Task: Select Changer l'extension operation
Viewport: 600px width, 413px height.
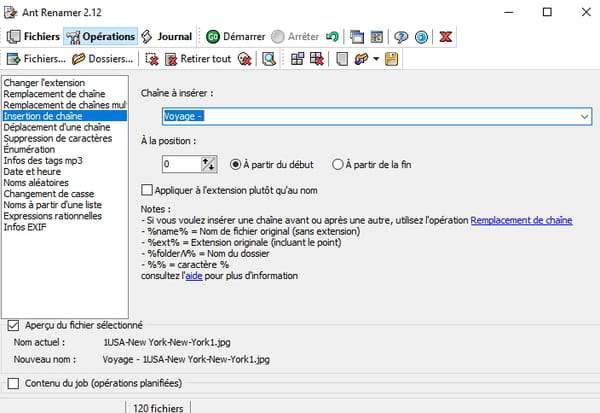Action: [x=65, y=83]
